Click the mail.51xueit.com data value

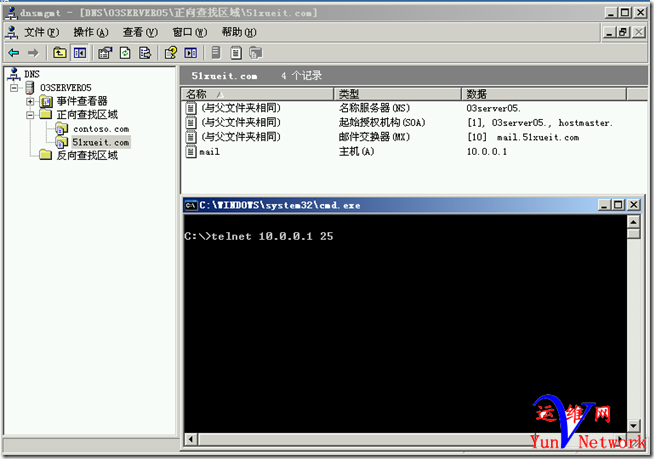(x=538, y=137)
